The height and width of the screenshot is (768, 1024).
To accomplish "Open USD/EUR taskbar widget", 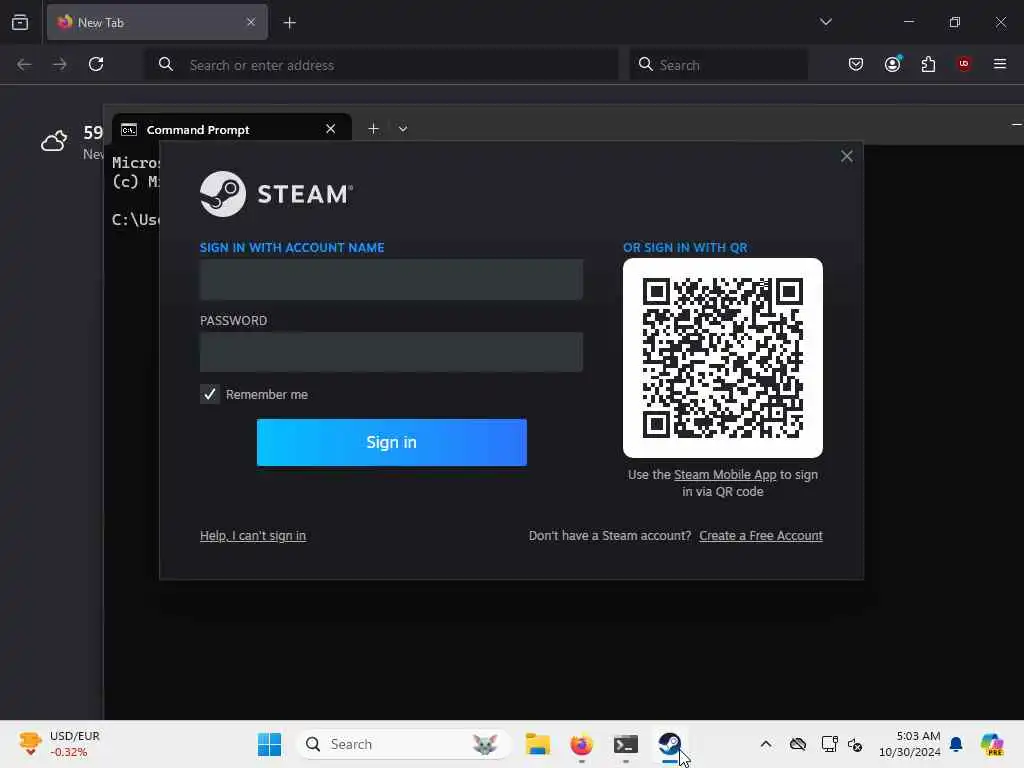I will 60,744.
